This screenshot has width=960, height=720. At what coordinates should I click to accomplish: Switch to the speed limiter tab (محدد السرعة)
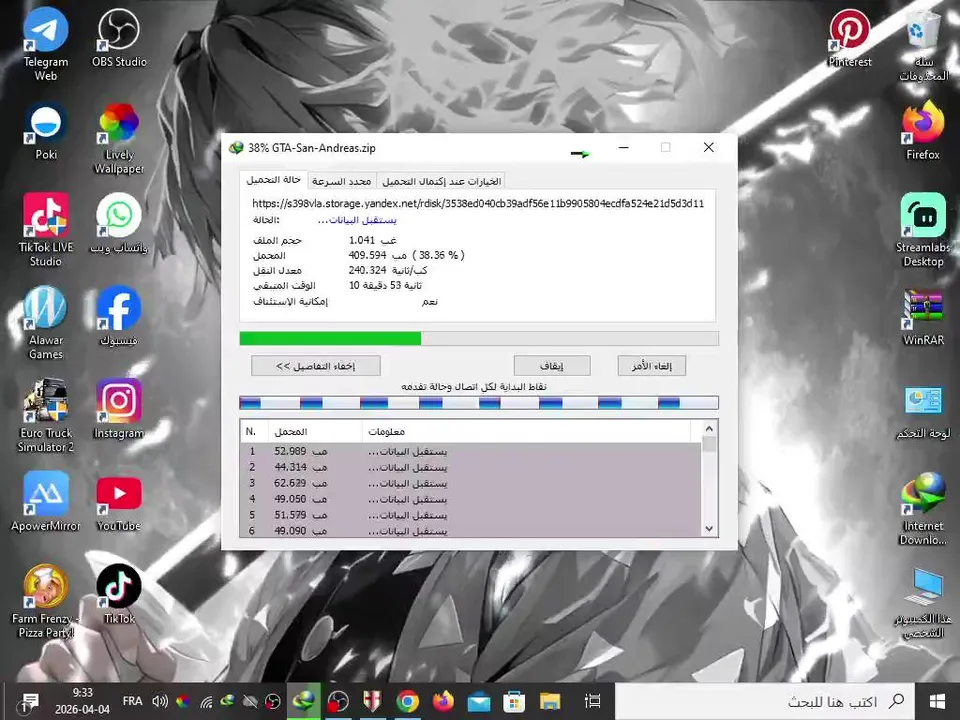pos(341,181)
